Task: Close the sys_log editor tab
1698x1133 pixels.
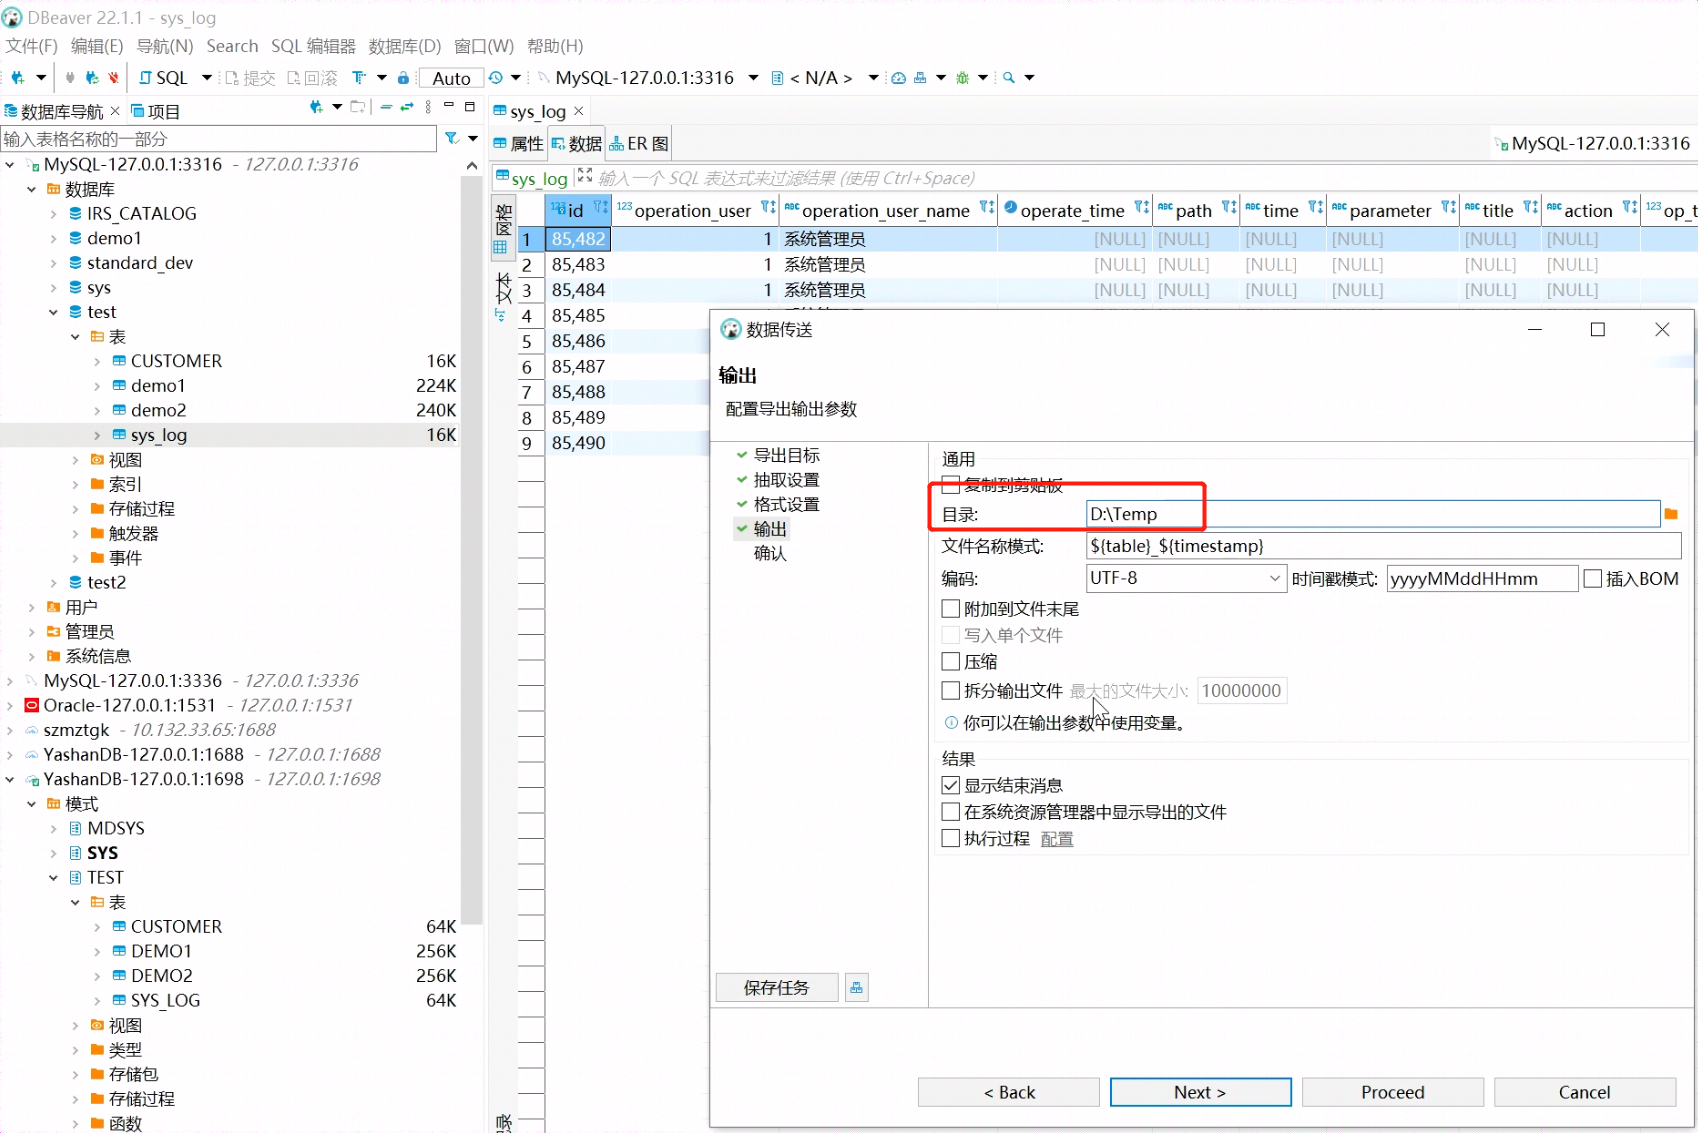Action: [x=579, y=110]
